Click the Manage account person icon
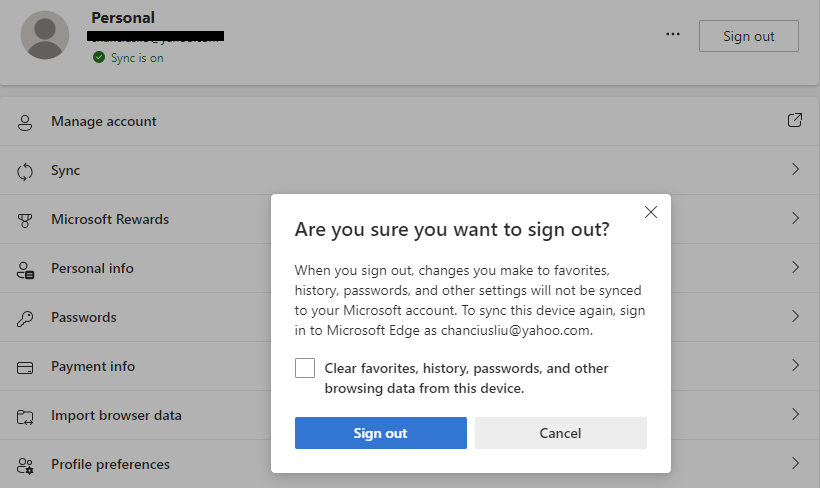Viewport: 820px width, 488px height. coord(26,121)
